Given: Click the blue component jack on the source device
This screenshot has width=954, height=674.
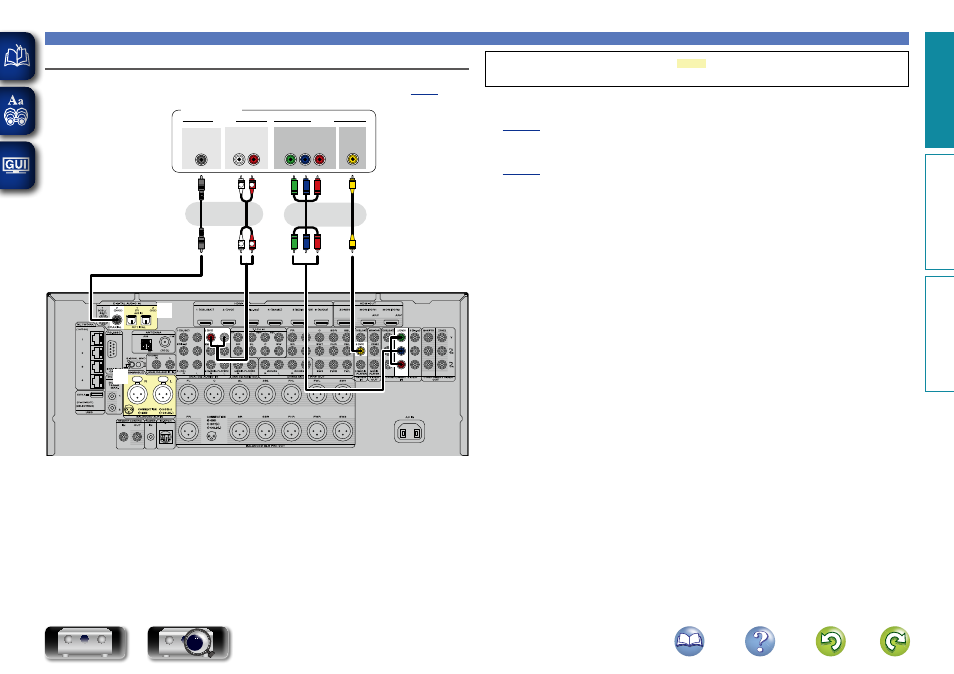Looking at the screenshot, I should (x=305, y=160).
